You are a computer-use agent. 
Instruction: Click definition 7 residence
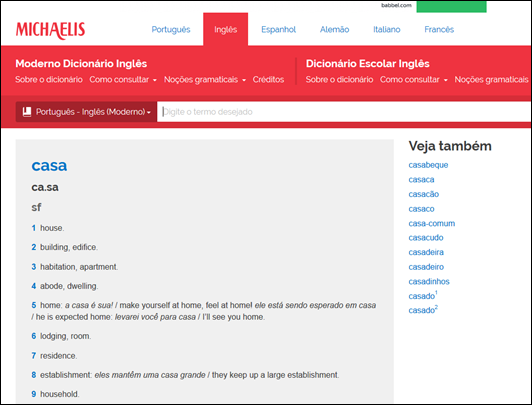click(54, 356)
